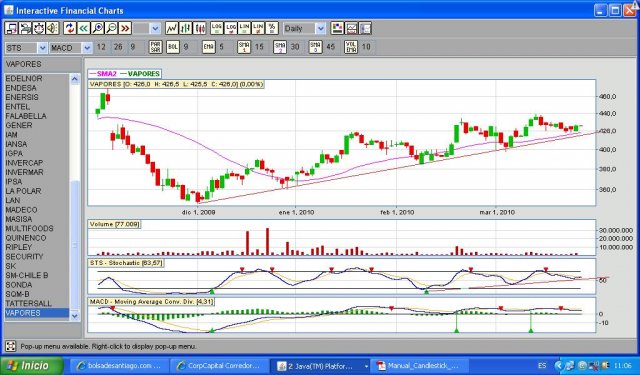Image resolution: width=640 pixels, height=375 pixels.
Task: Select FALABELLA in the stock list
Action: (26, 116)
